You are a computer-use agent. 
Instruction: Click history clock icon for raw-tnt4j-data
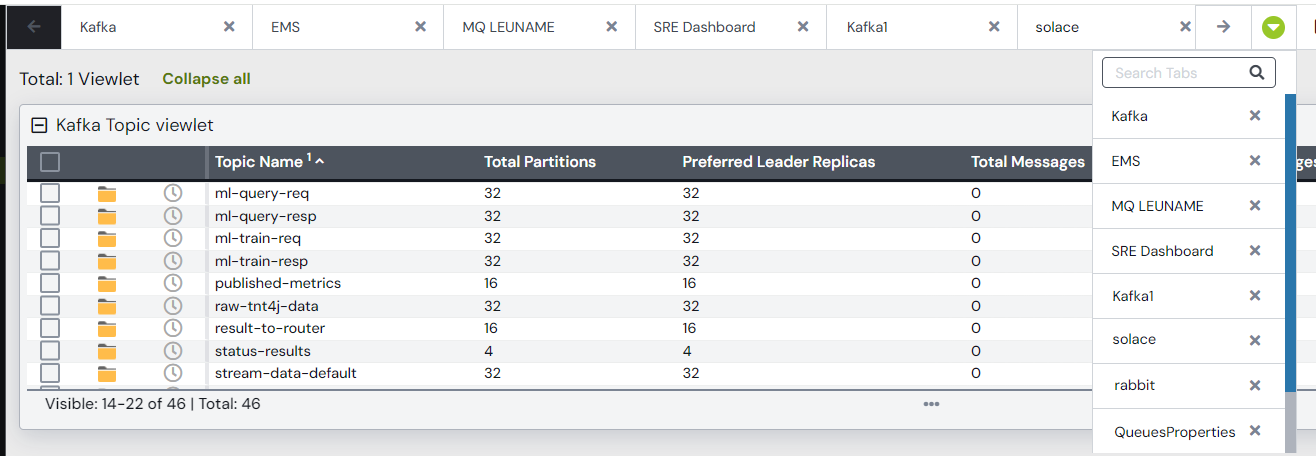[173, 305]
